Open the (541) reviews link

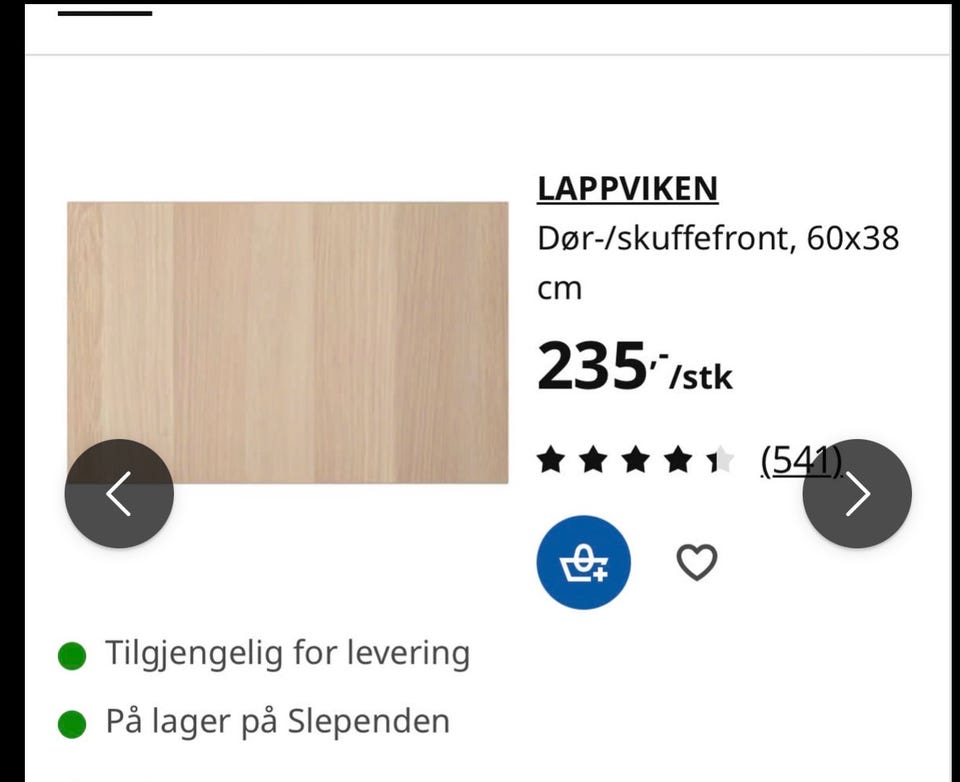pyautogui.click(x=802, y=460)
